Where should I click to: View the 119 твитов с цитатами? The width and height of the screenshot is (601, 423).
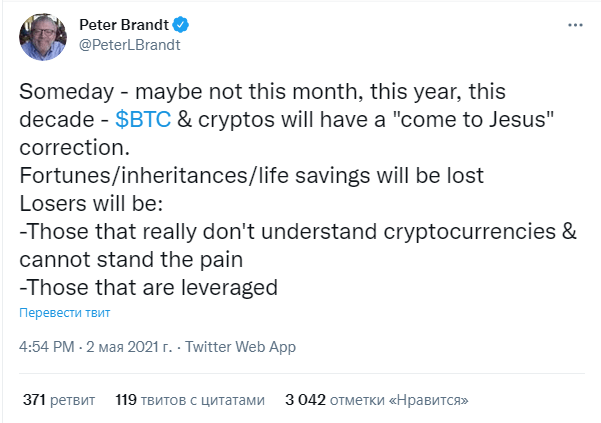coord(190,400)
